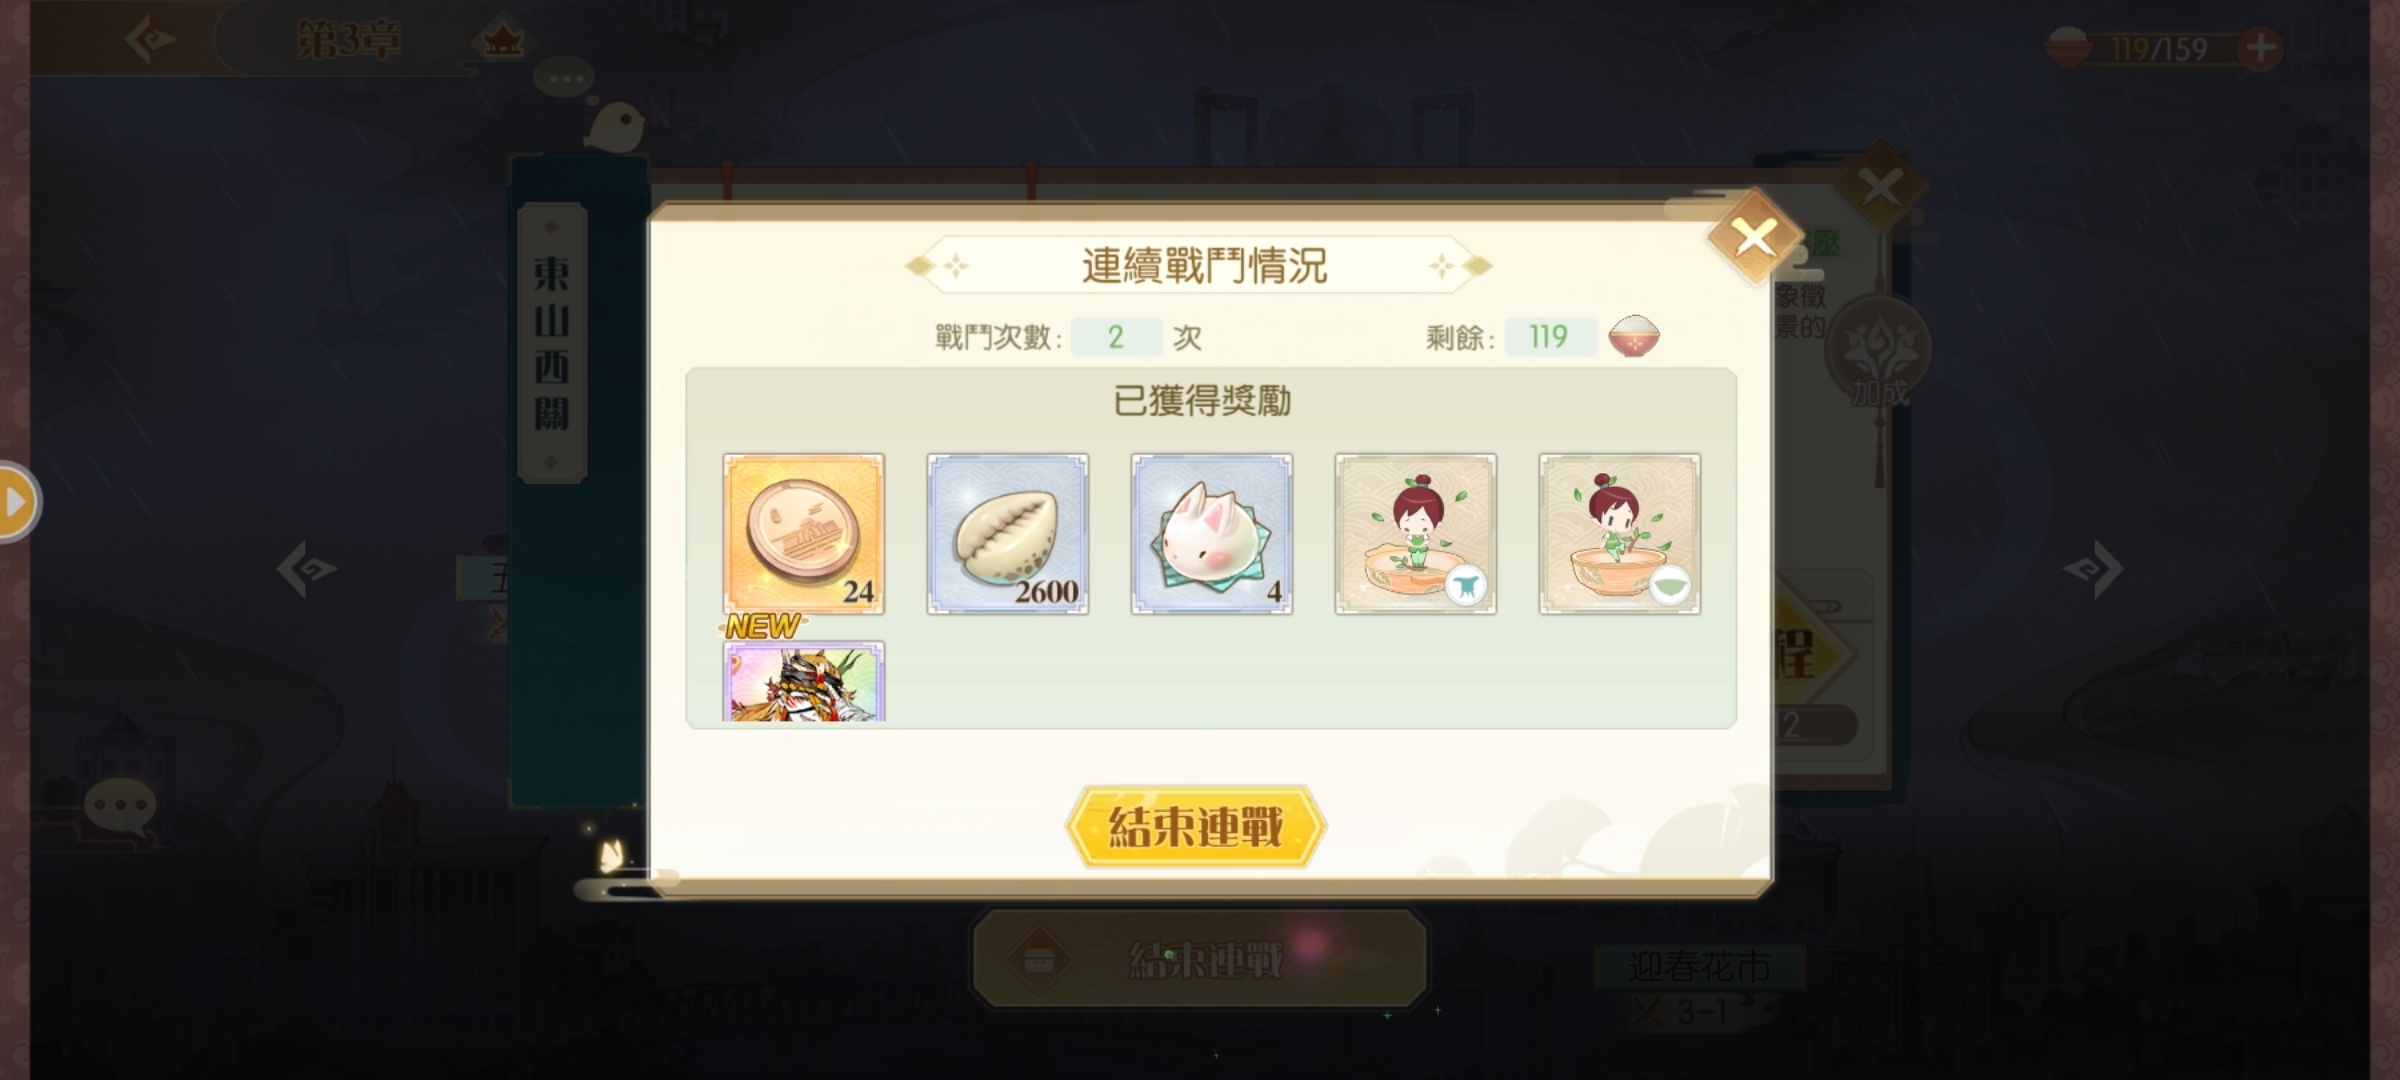This screenshot has width=2400, height=1080.
Task: Navigate to next stage with right arrow
Action: pyautogui.click(x=2093, y=568)
